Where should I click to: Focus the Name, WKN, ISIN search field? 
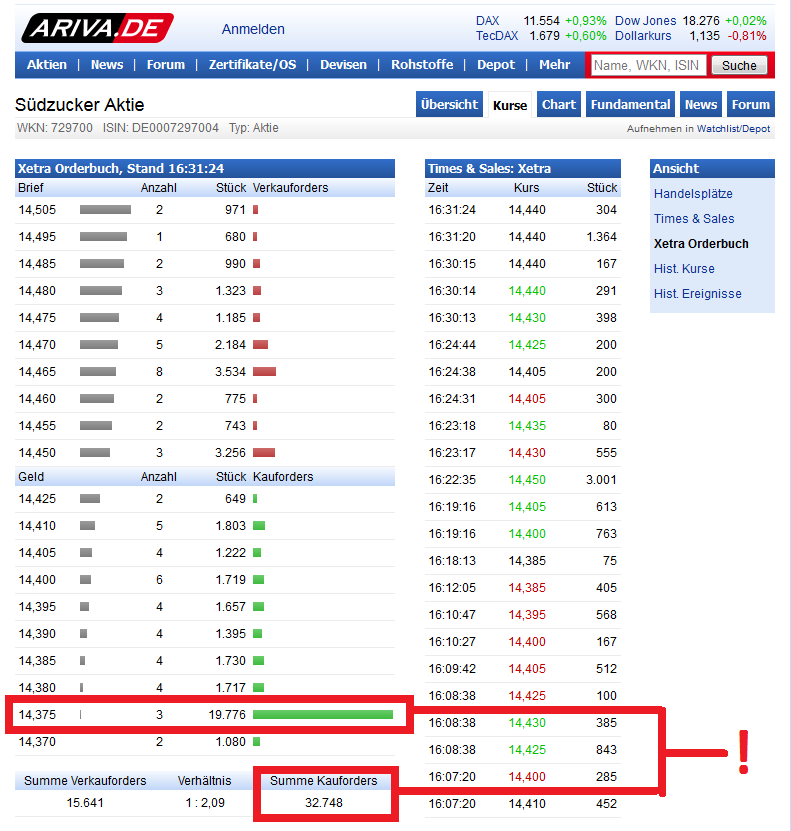(x=648, y=65)
